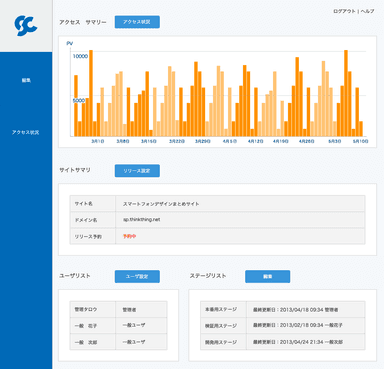
Task: Select the ユーザリスト heading
Action: [x=75, y=276]
